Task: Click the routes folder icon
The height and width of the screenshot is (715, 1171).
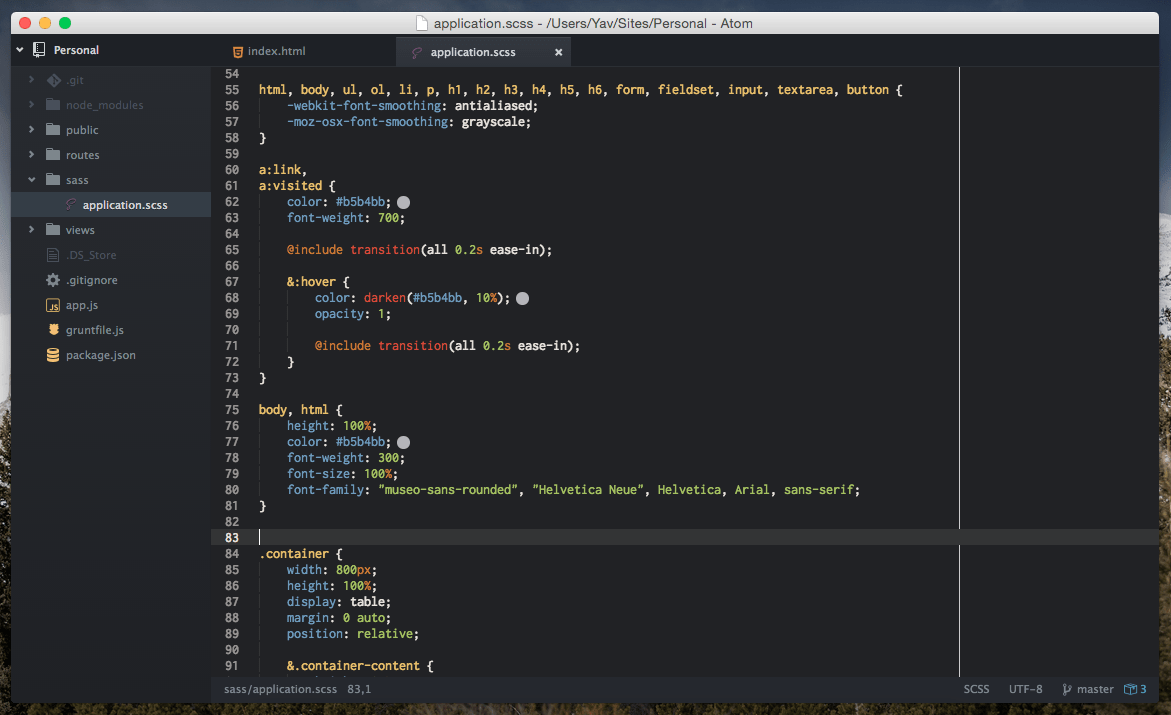Action: (53, 155)
